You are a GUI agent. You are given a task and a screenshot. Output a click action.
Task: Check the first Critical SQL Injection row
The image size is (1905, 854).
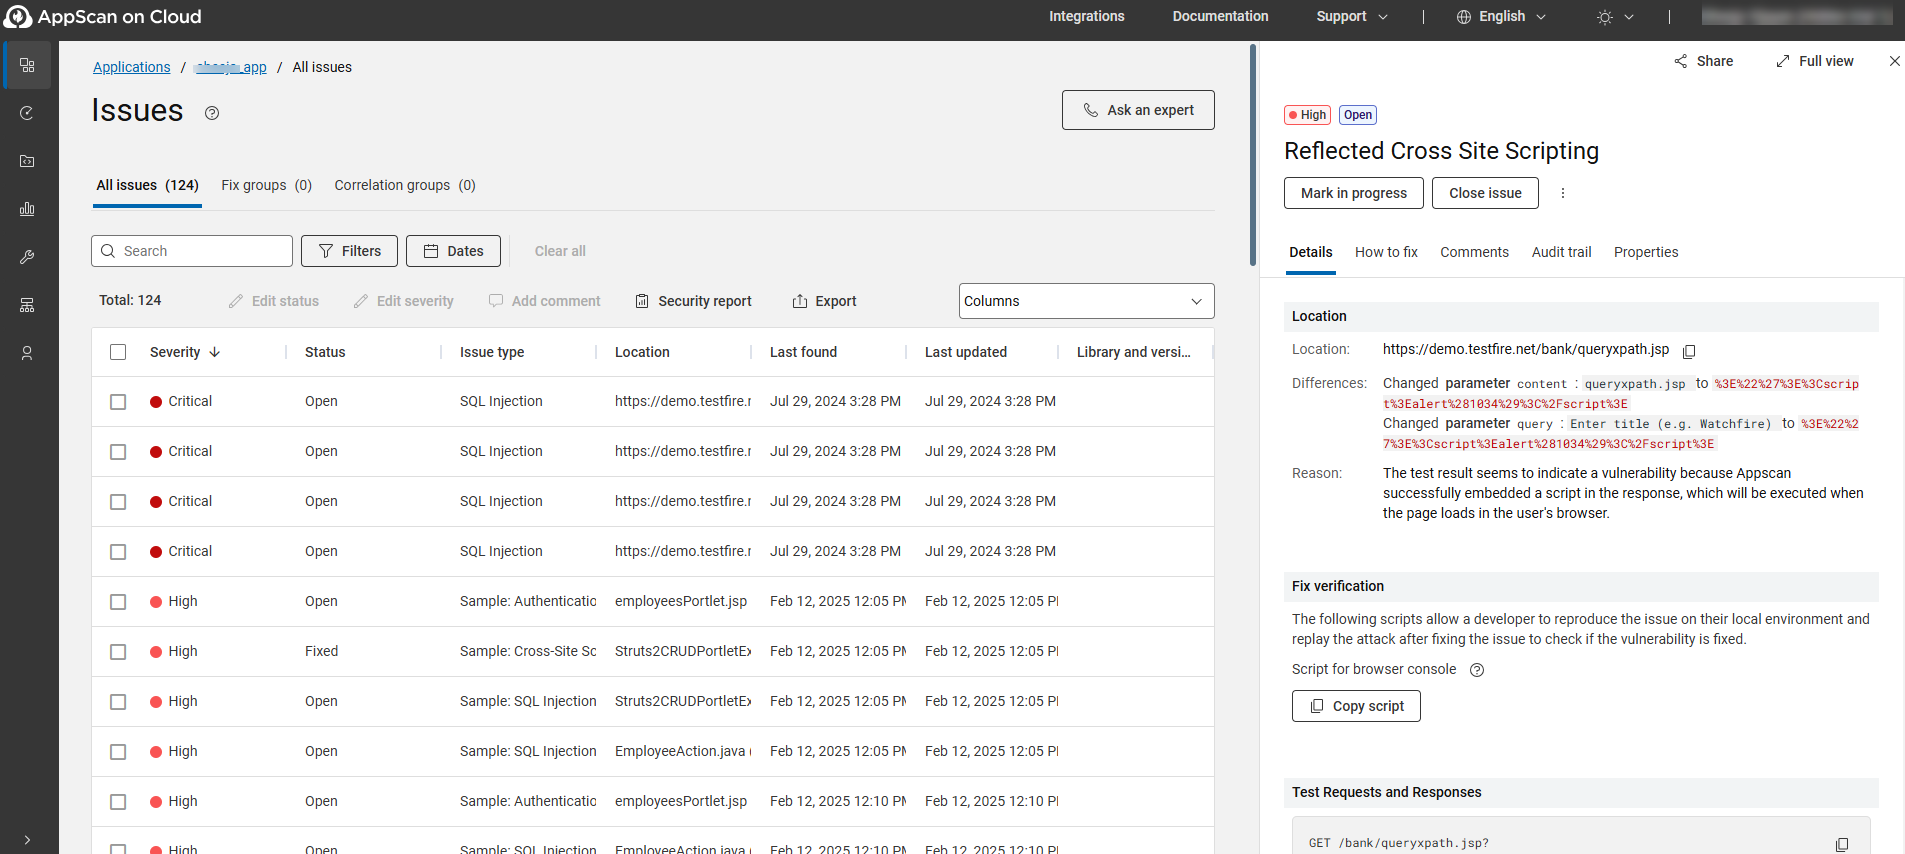pyautogui.click(x=118, y=402)
